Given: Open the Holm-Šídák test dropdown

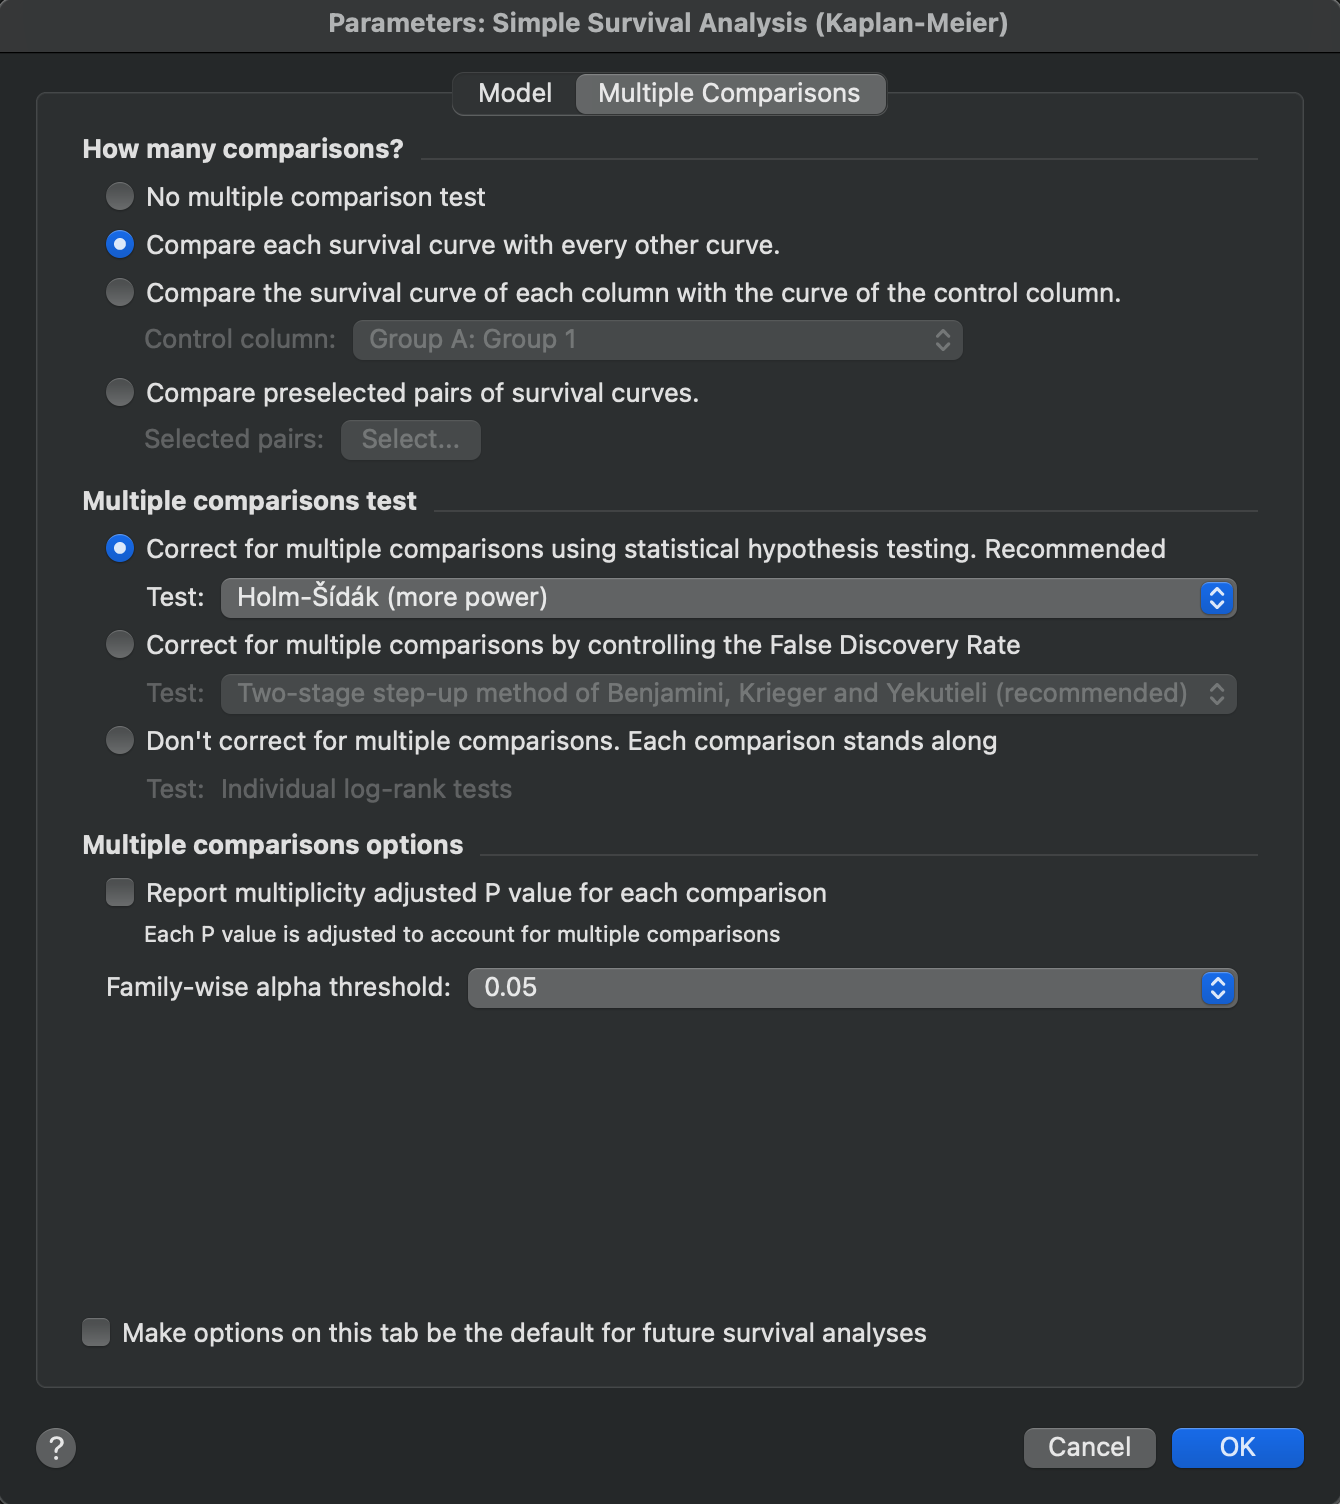Looking at the screenshot, I should 728,598.
